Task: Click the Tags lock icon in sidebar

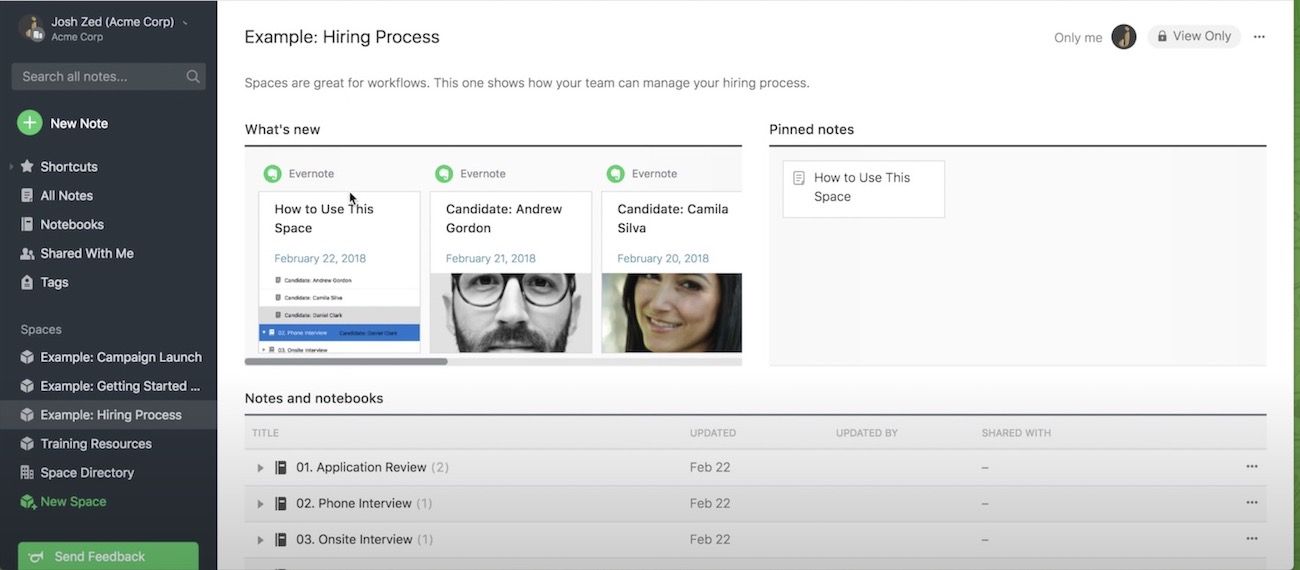Action: click(x=27, y=282)
